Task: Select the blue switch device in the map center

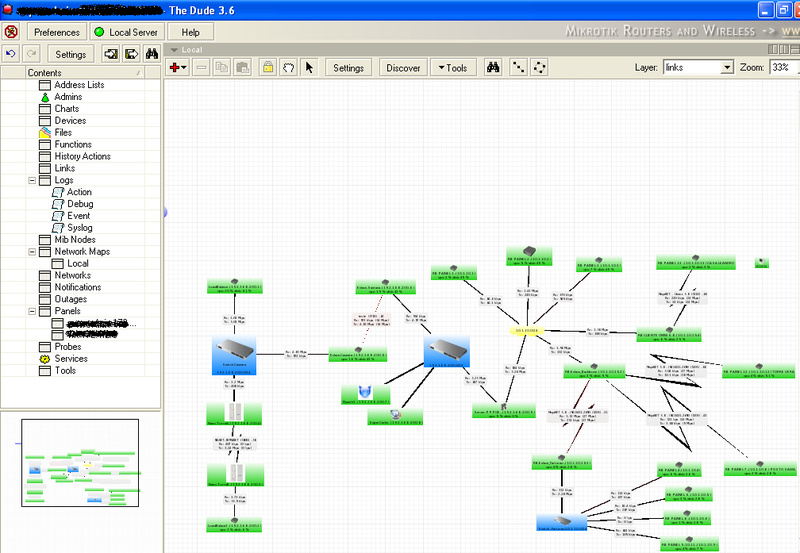Action: (447, 351)
